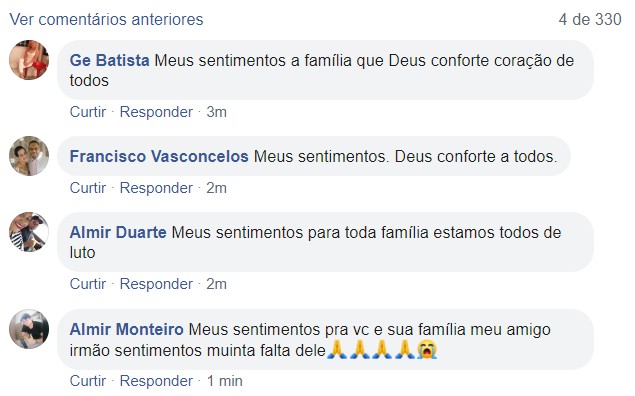Open Francisco Vasconcelos's profile picture
This screenshot has height=396, width=635.
point(29,156)
